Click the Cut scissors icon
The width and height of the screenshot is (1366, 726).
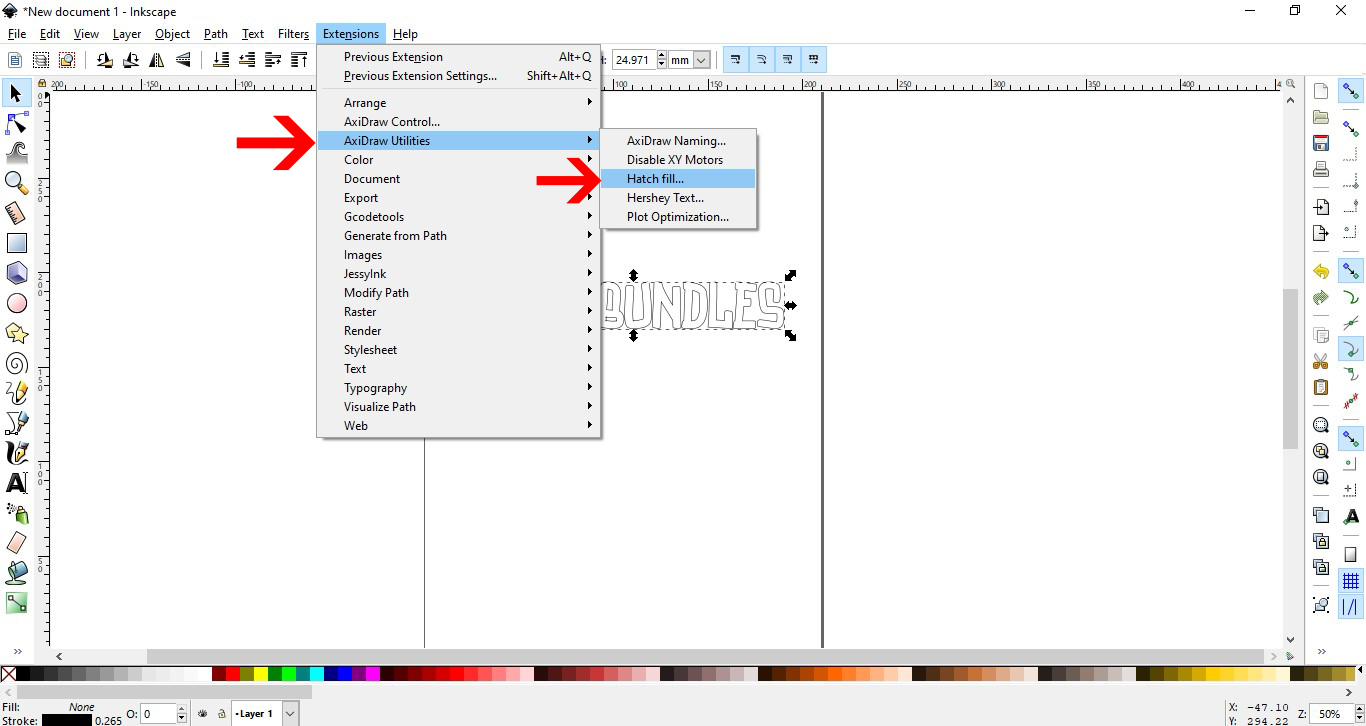point(1321,361)
